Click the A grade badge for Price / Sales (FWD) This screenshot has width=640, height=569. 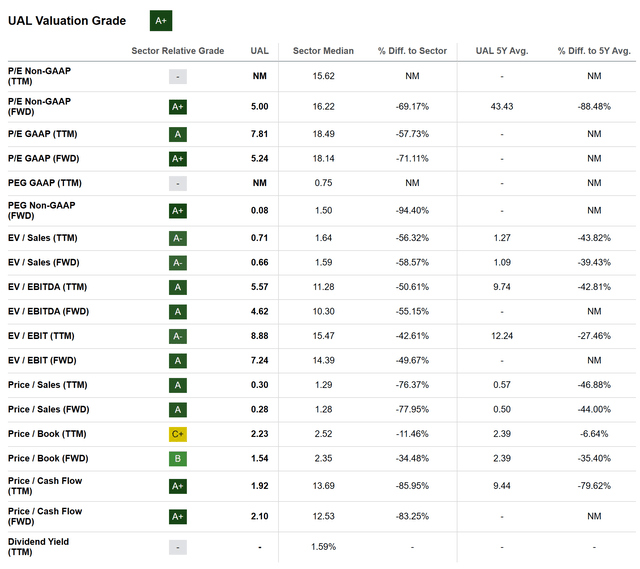[x=178, y=410]
